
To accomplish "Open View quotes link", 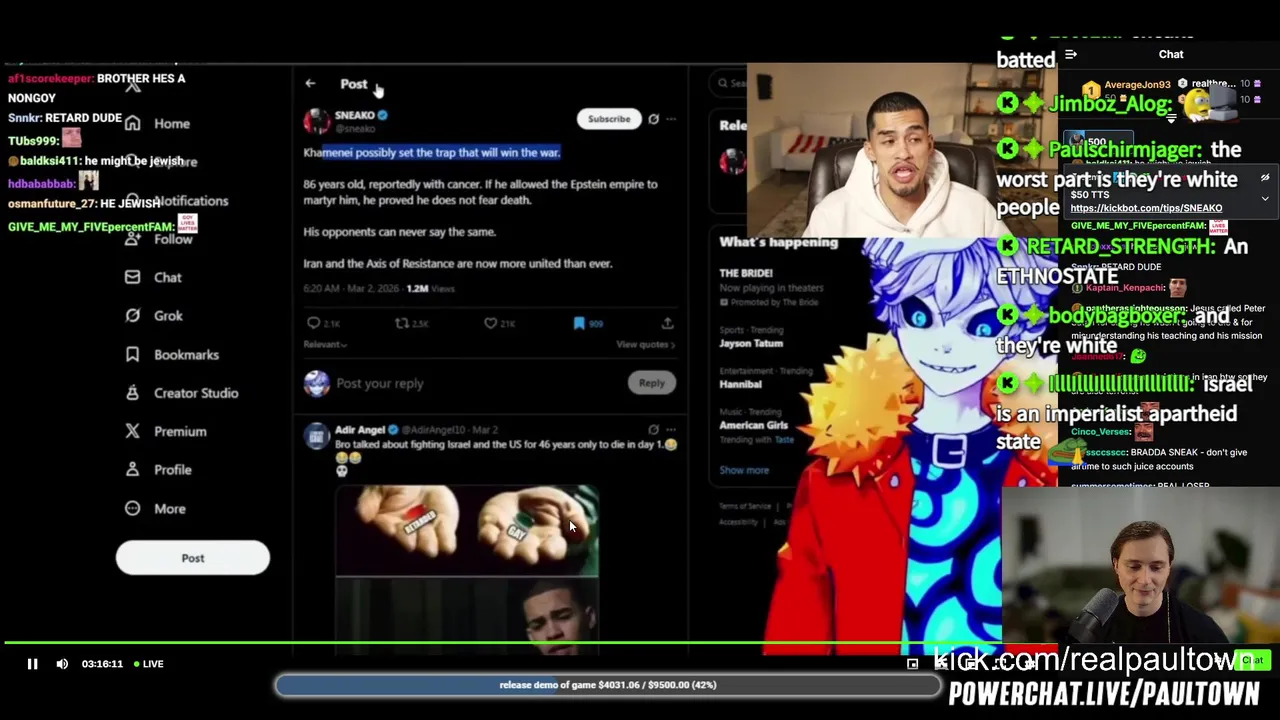I will point(645,344).
